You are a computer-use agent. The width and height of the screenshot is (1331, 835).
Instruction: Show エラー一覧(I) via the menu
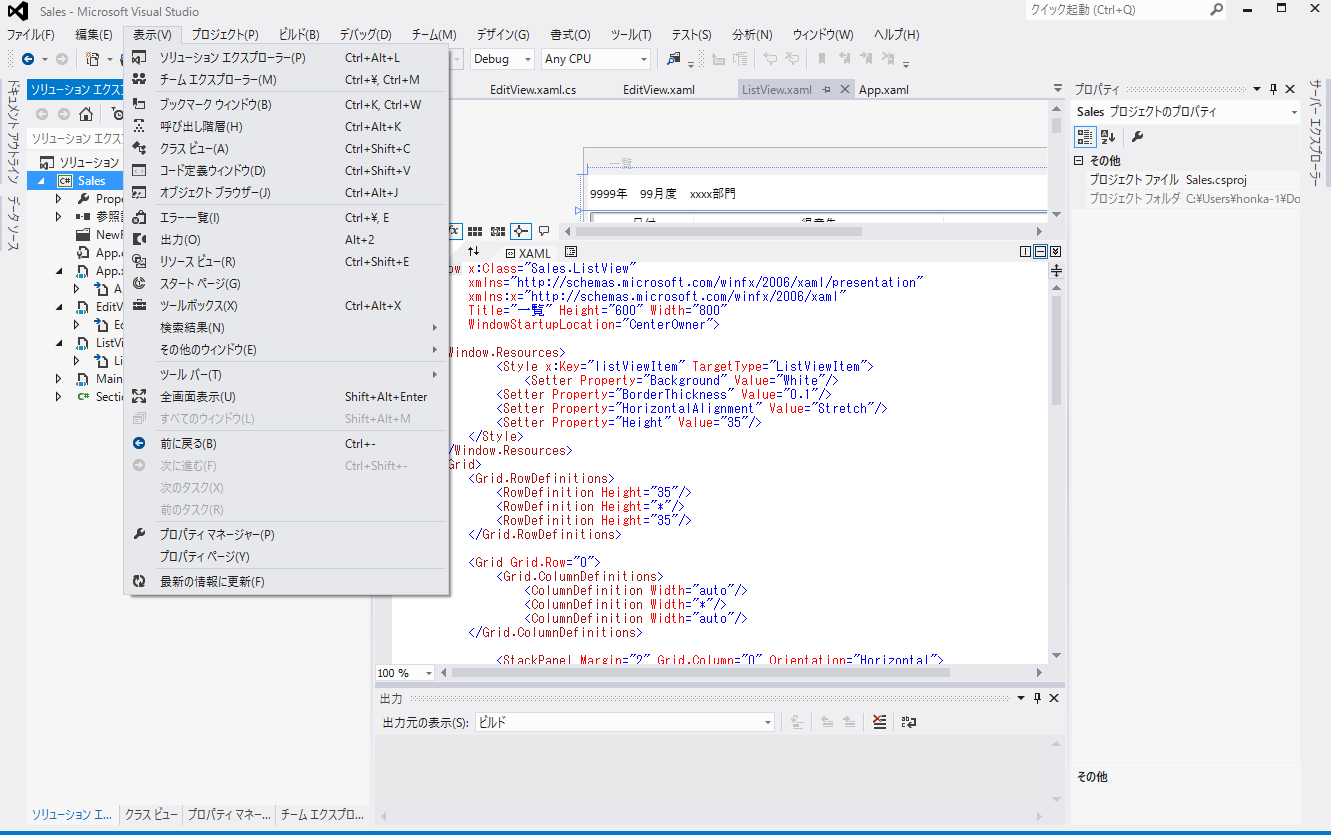coord(286,218)
